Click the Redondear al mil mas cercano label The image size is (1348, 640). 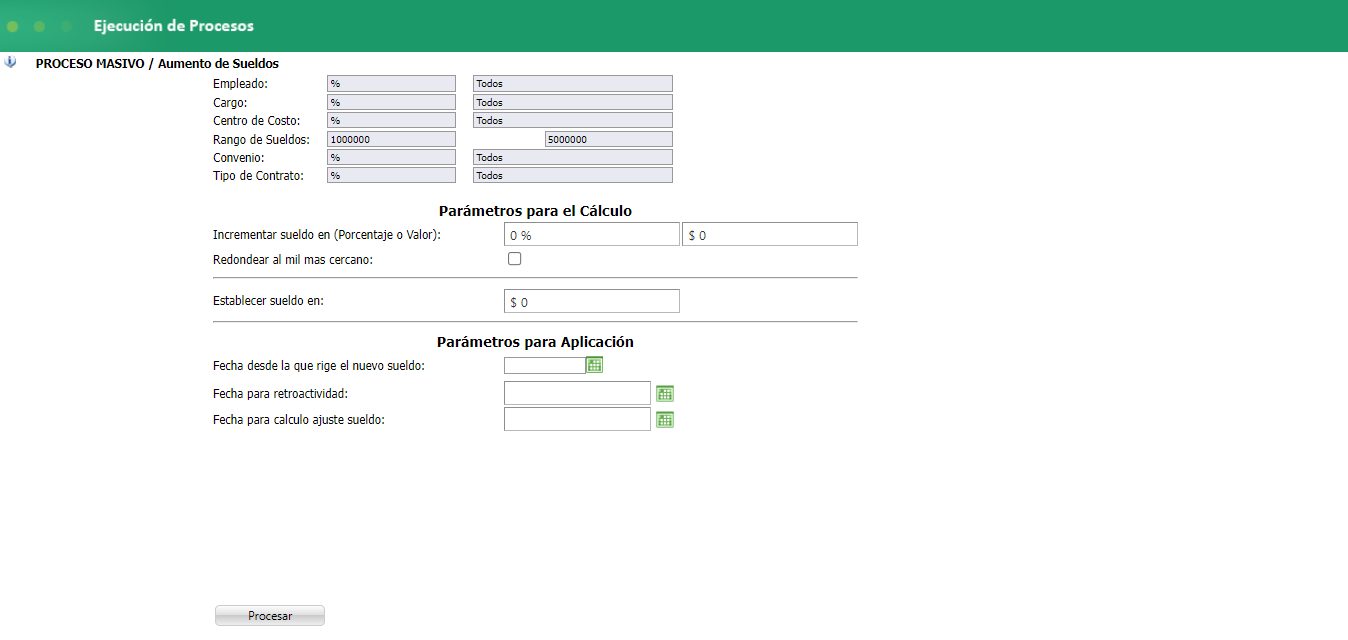[293, 259]
